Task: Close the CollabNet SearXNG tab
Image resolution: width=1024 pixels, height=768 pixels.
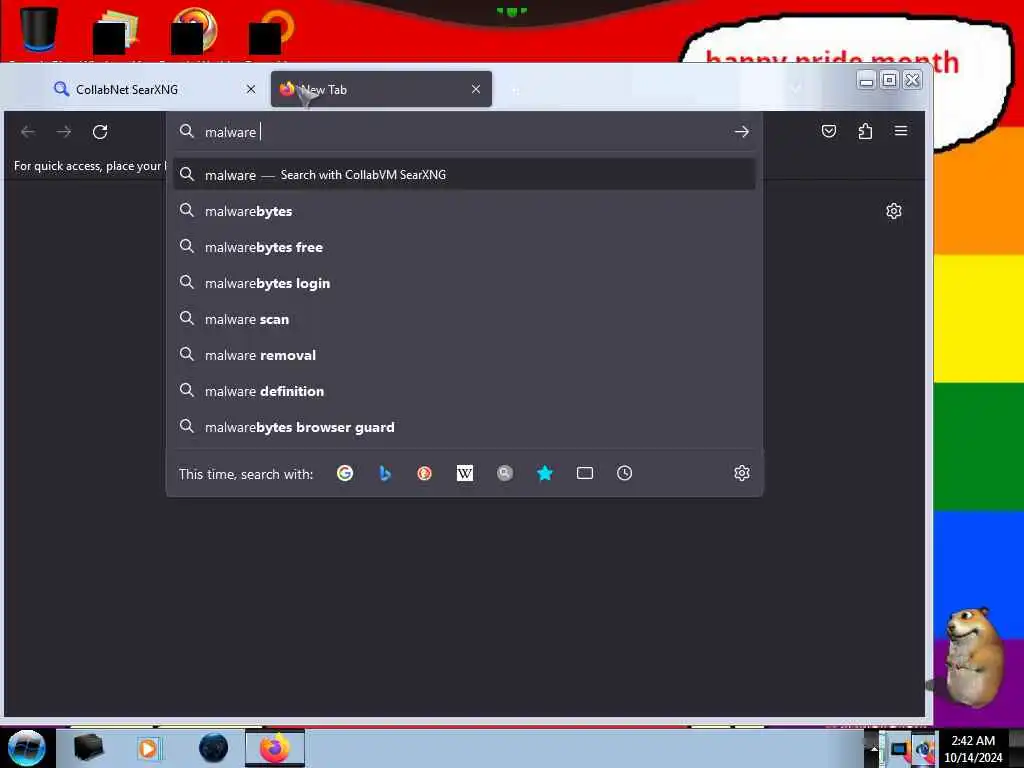Action: [251, 89]
